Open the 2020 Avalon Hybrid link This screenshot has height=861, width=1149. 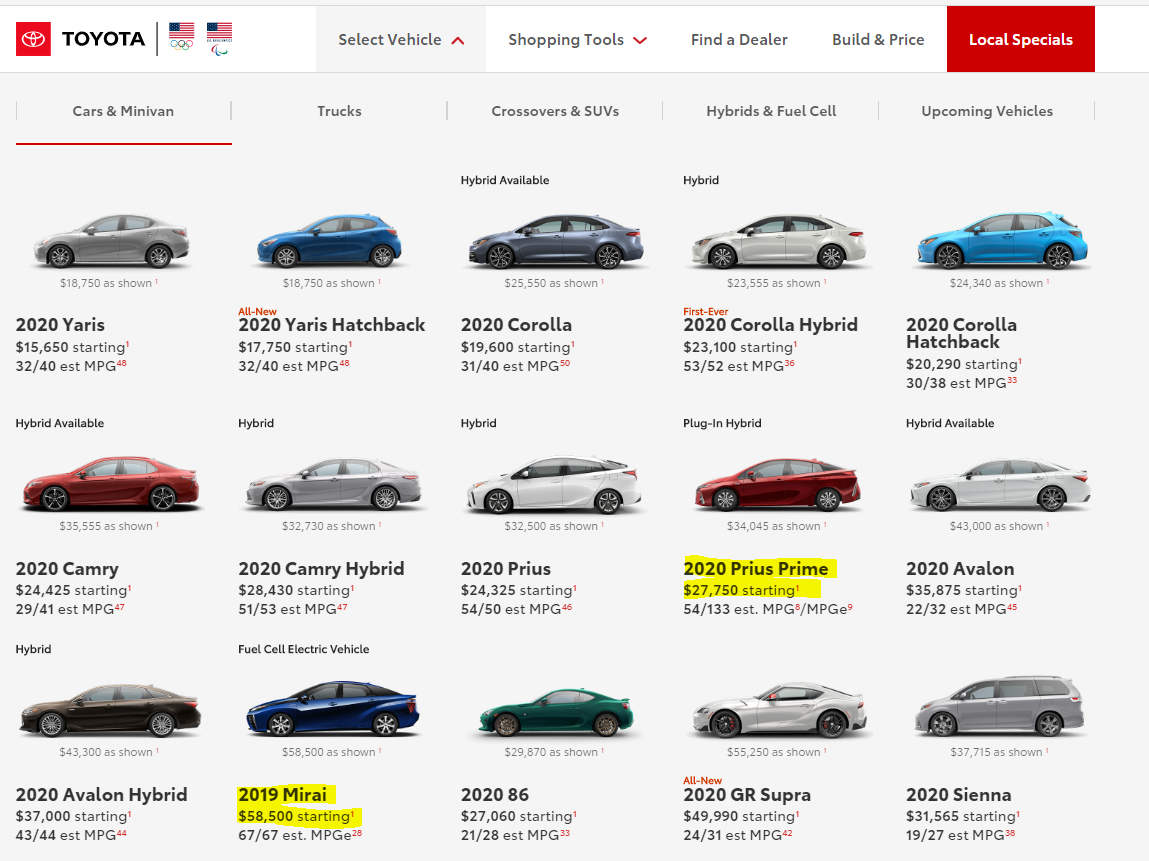pos(101,795)
